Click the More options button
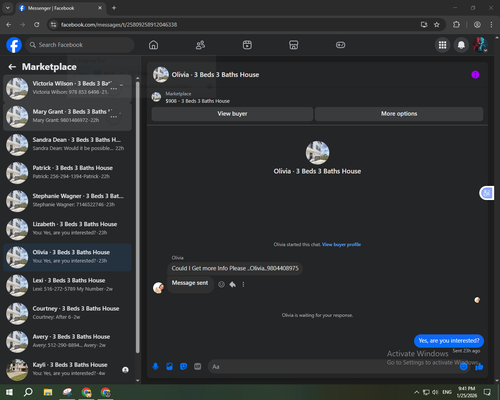This screenshot has width=500, height=400. [399, 114]
